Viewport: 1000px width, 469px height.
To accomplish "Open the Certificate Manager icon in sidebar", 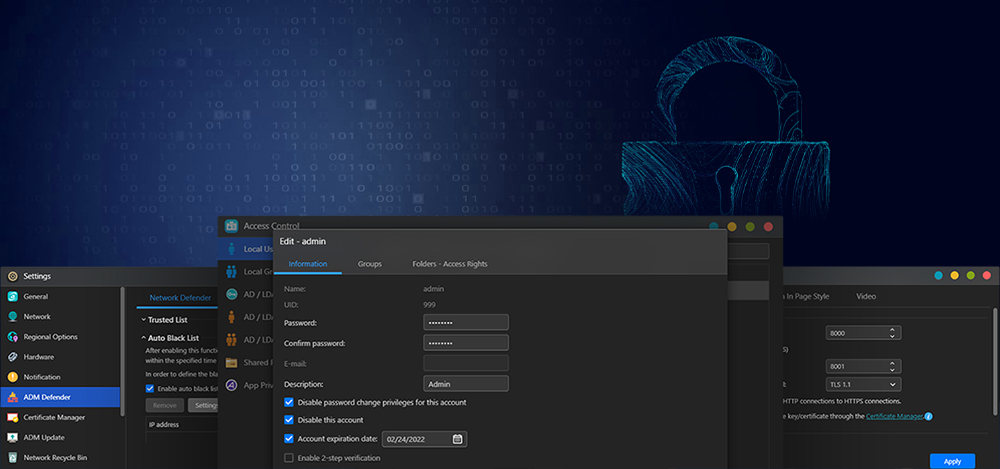I will coord(12,417).
